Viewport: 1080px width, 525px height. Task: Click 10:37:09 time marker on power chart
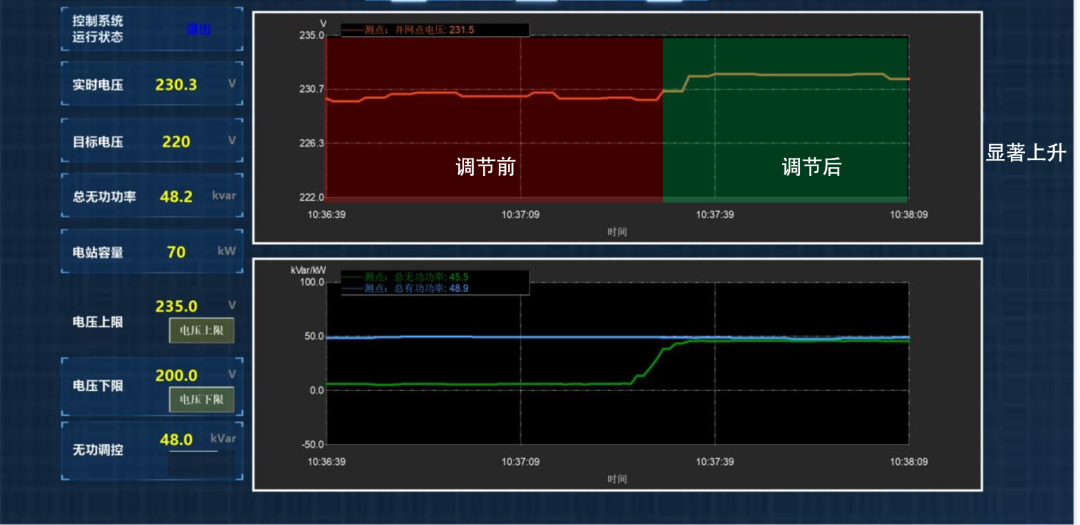pyautogui.click(x=520, y=462)
